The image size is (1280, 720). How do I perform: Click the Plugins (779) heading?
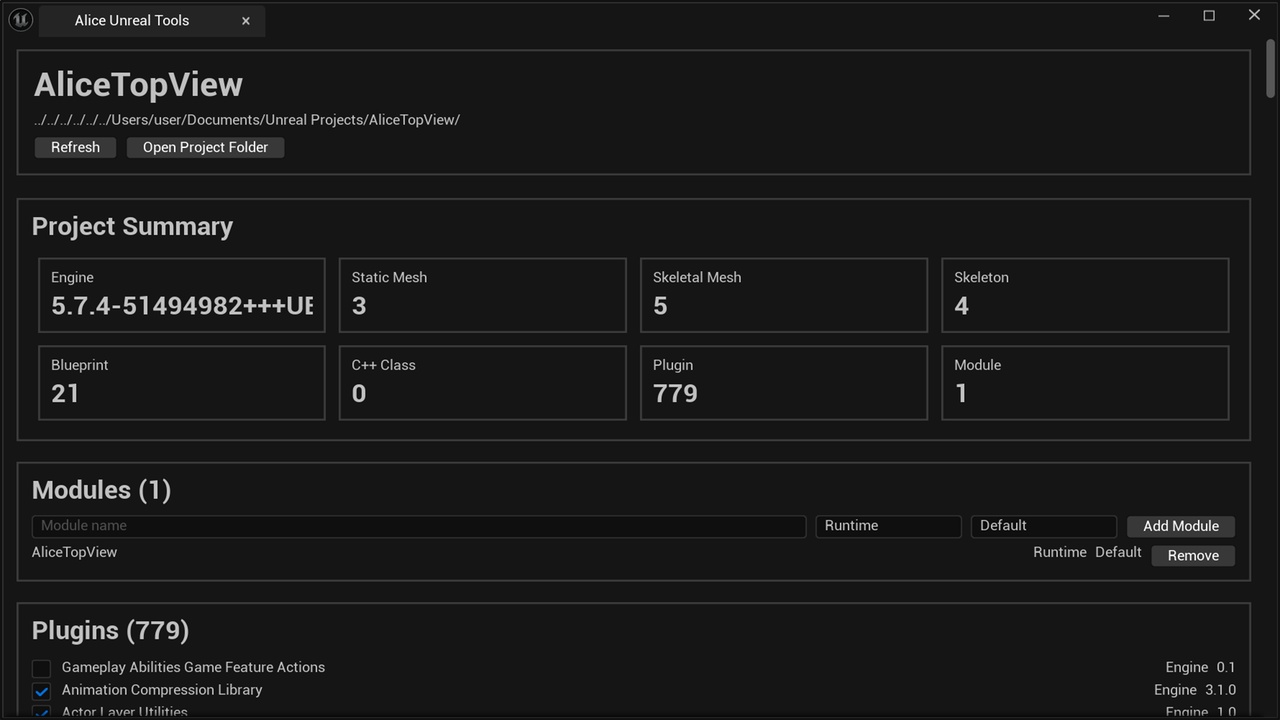click(x=110, y=631)
